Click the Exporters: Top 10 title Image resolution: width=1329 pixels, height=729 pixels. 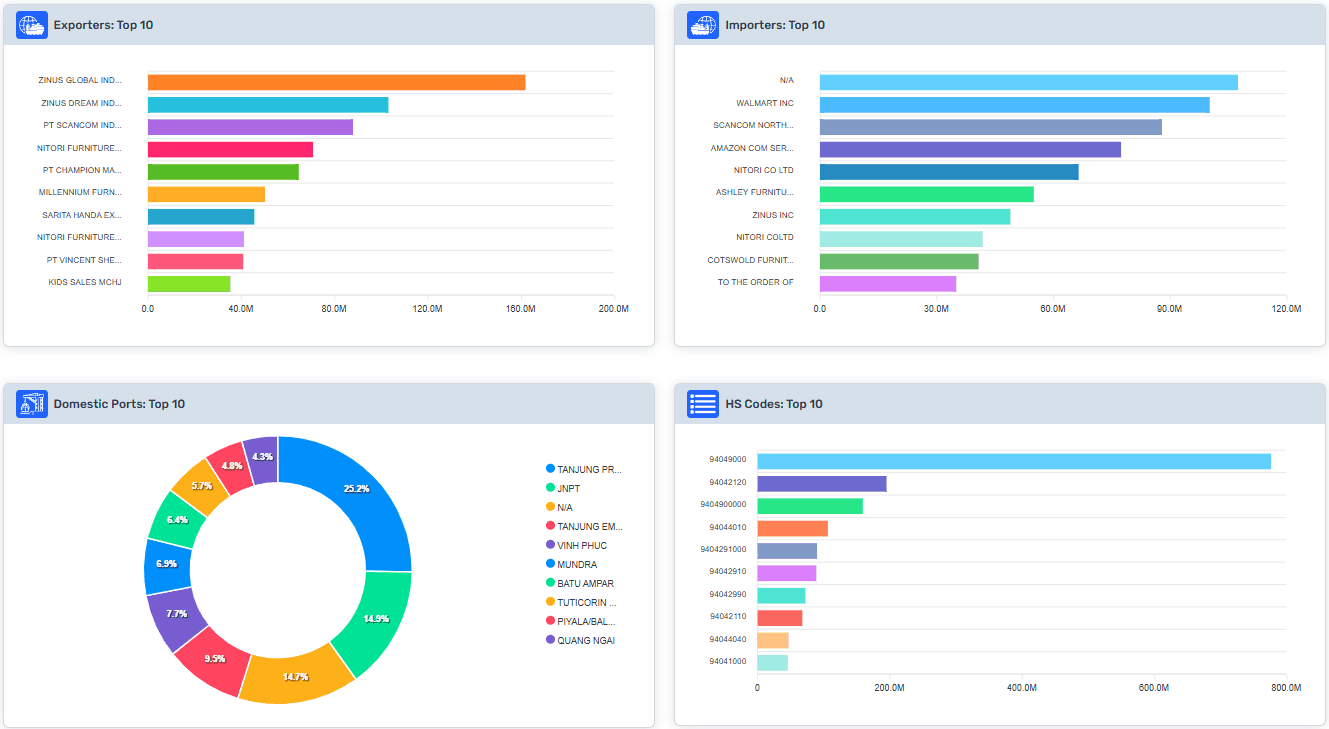pyautogui.click(x=103, y=25)
